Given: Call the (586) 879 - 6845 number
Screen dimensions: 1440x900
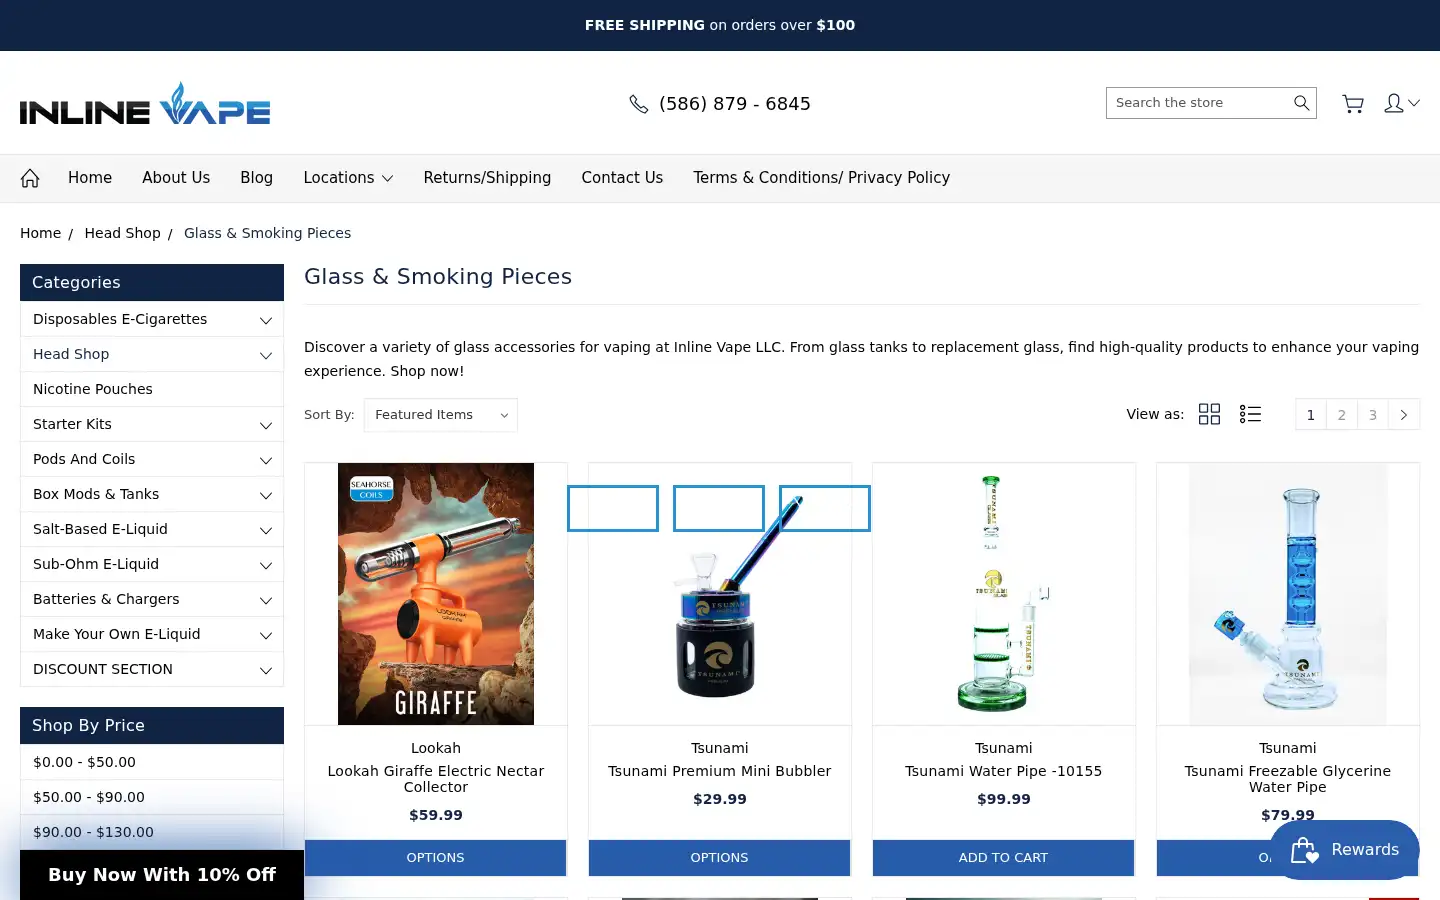Looking at the screenshot, I should coord(735,104).
